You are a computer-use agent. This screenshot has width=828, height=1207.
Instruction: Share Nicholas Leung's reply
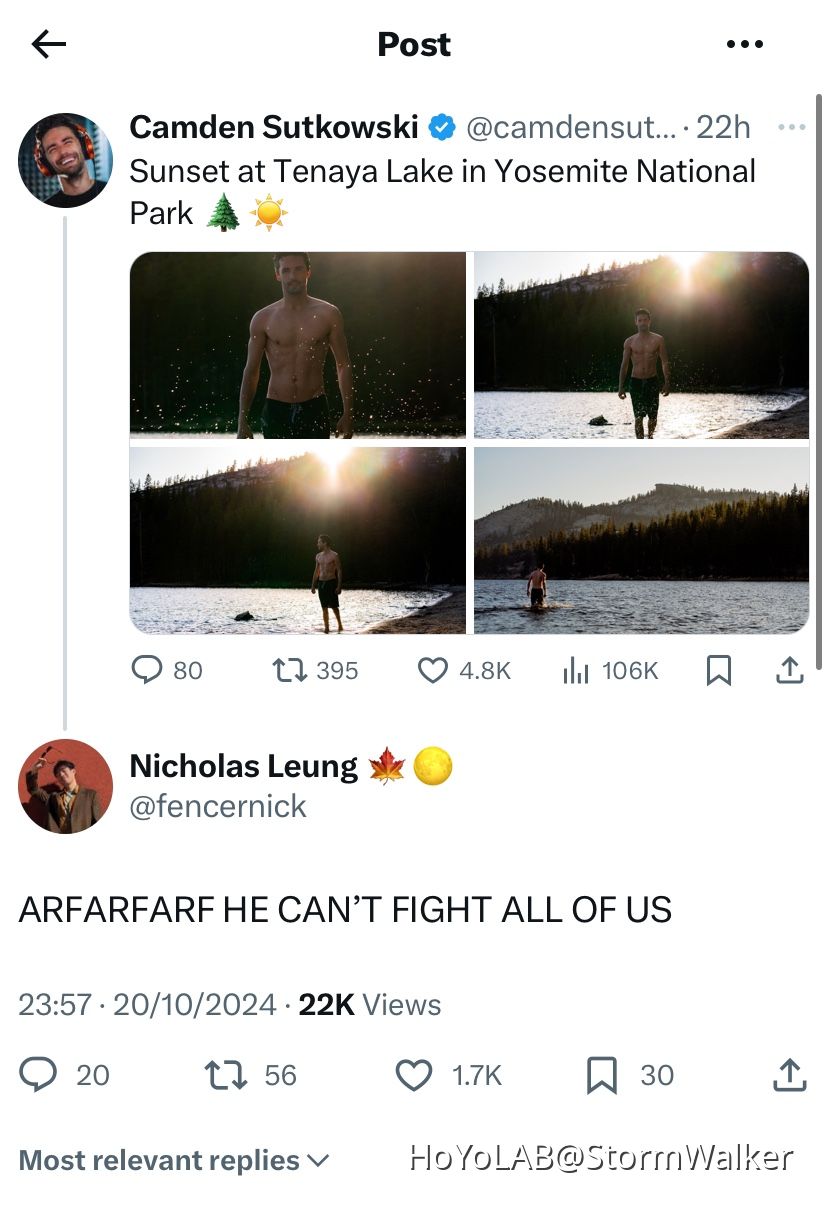[790, 1075]
